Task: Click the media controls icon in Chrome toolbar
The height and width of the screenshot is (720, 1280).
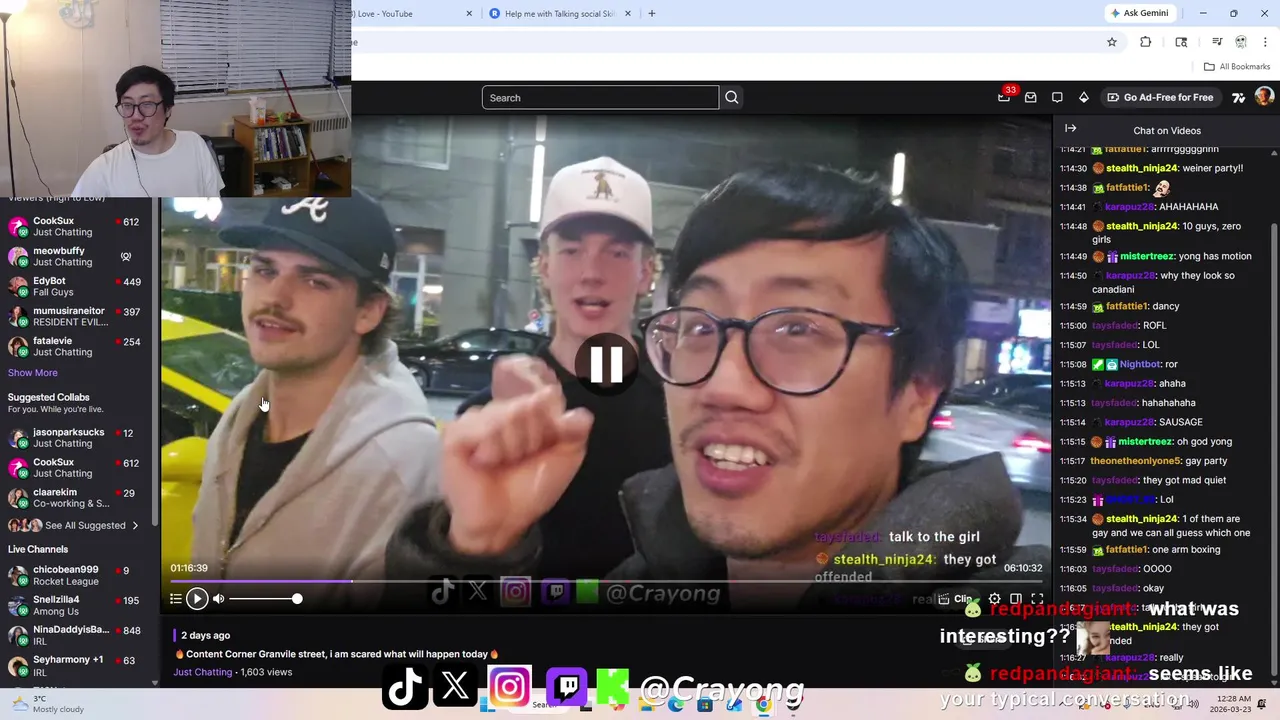Action: point(1217,42)
